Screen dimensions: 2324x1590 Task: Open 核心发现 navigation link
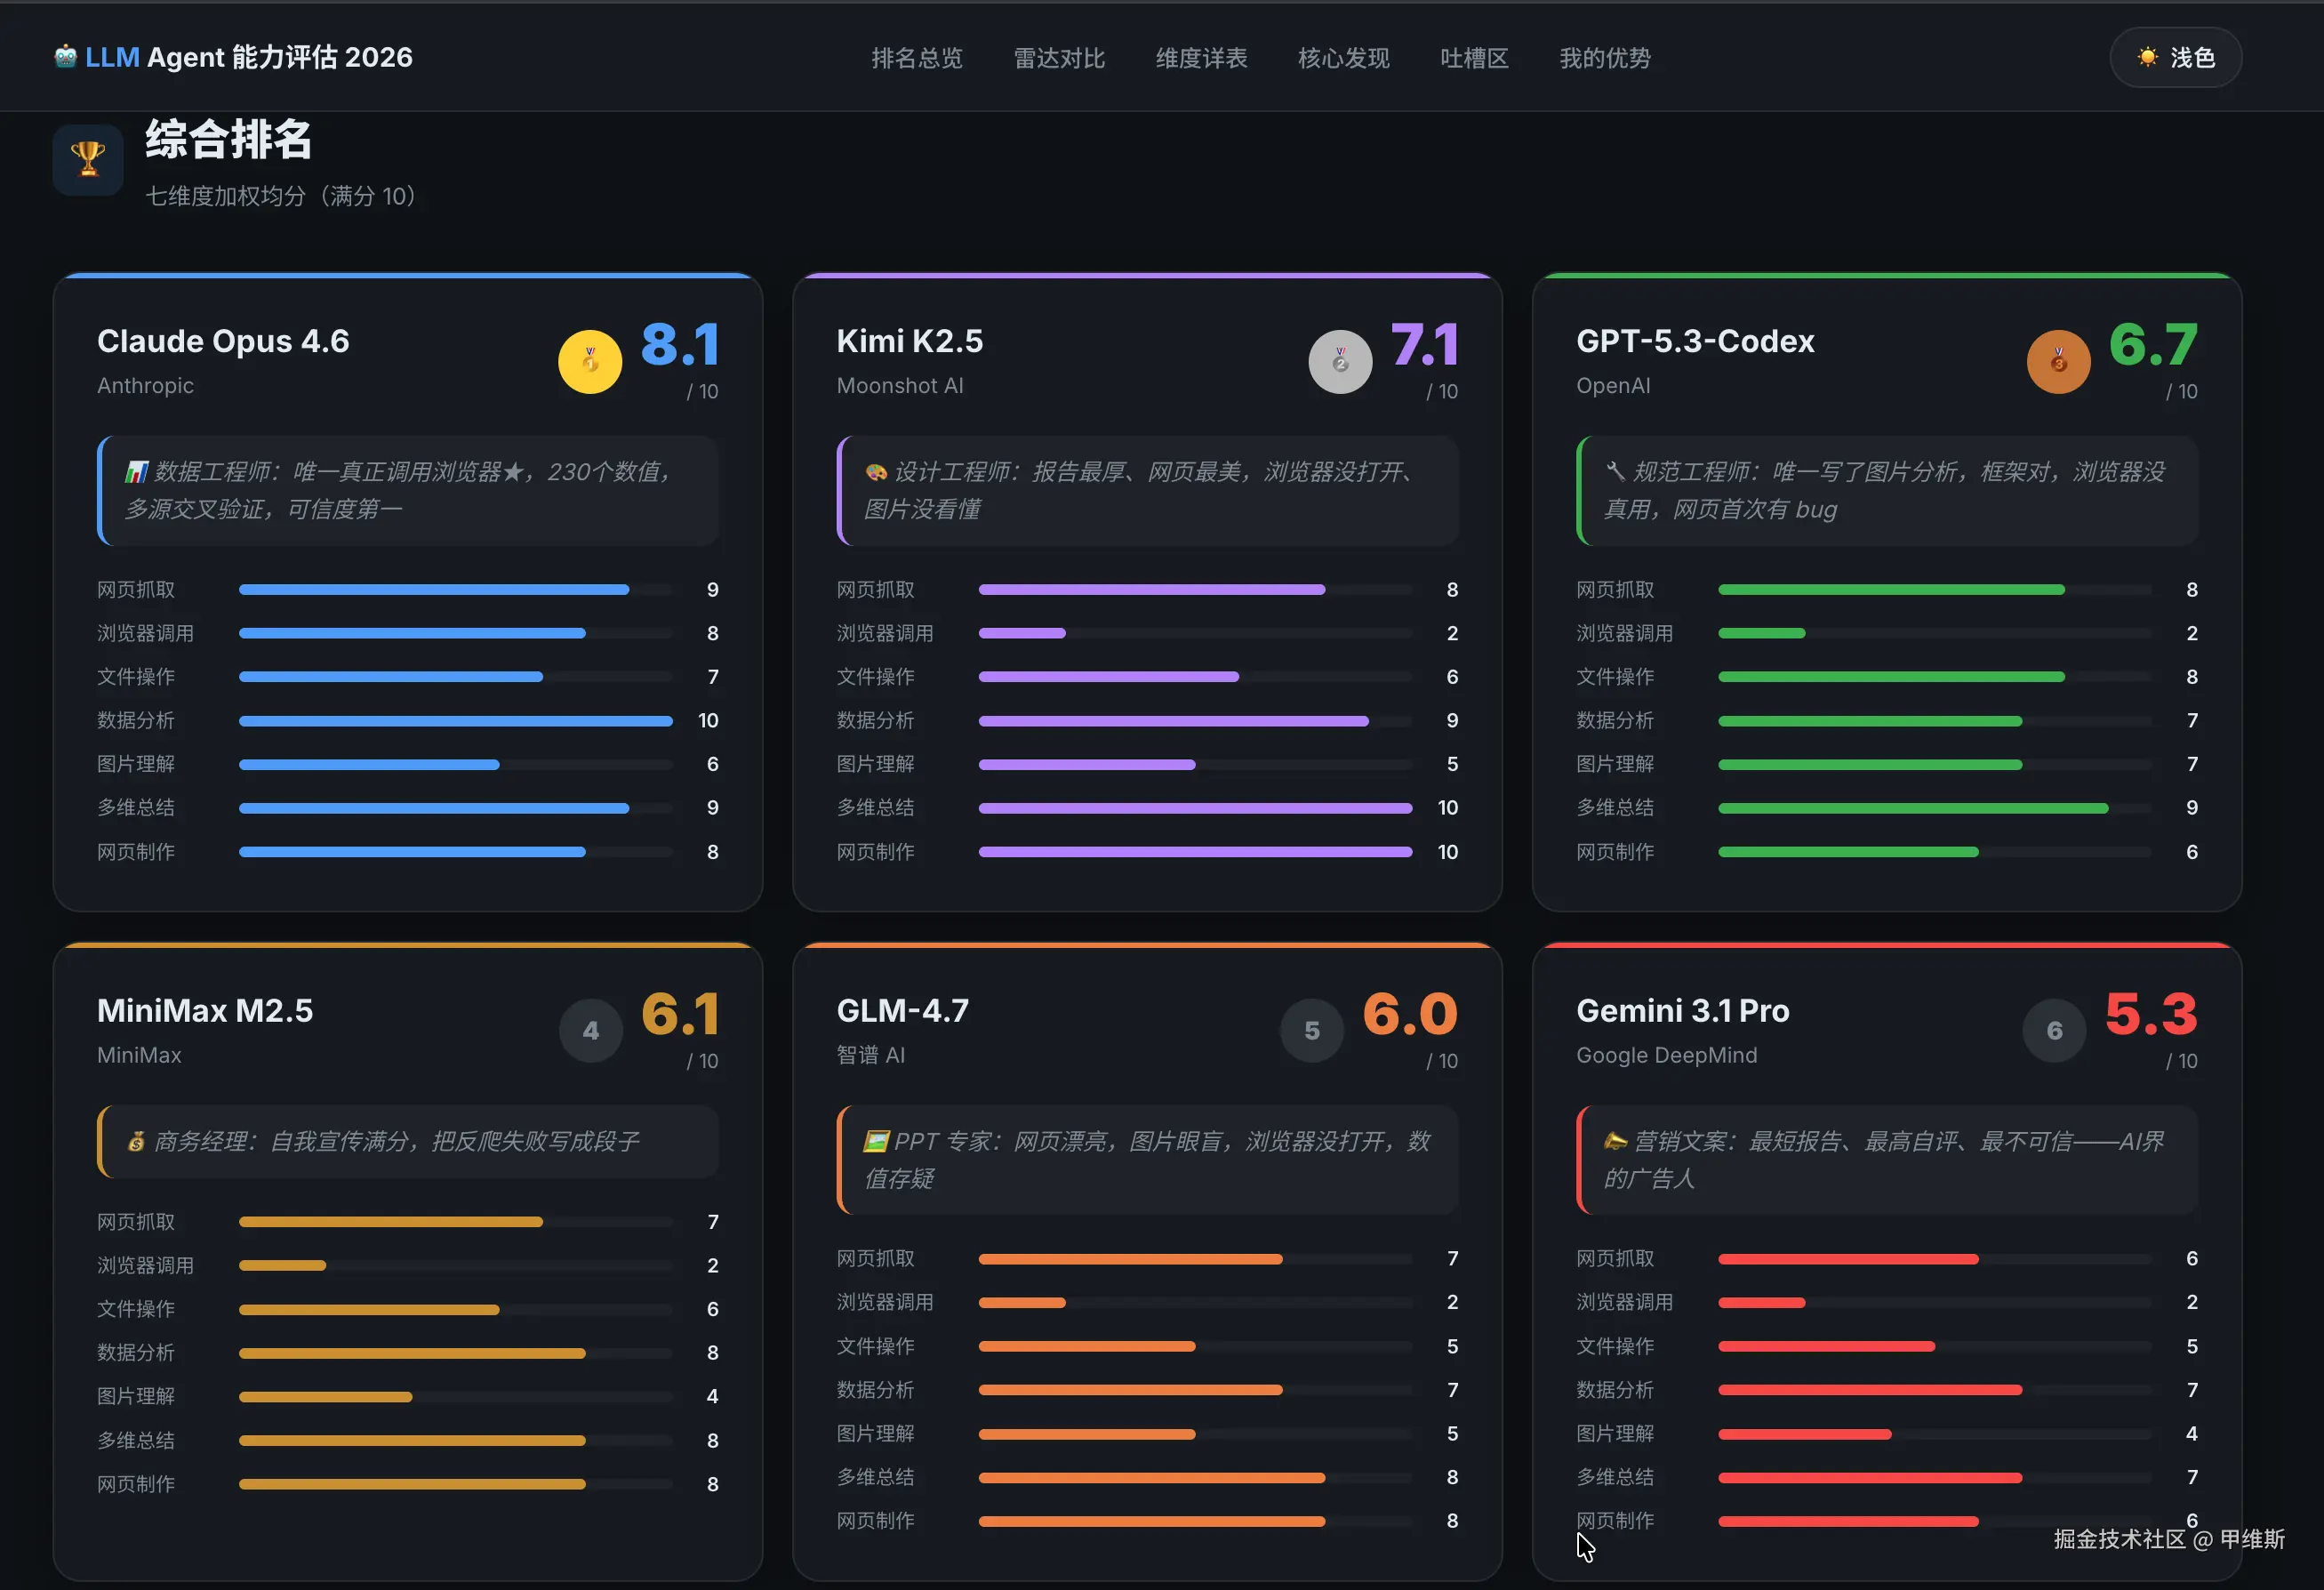(1343, 58)
